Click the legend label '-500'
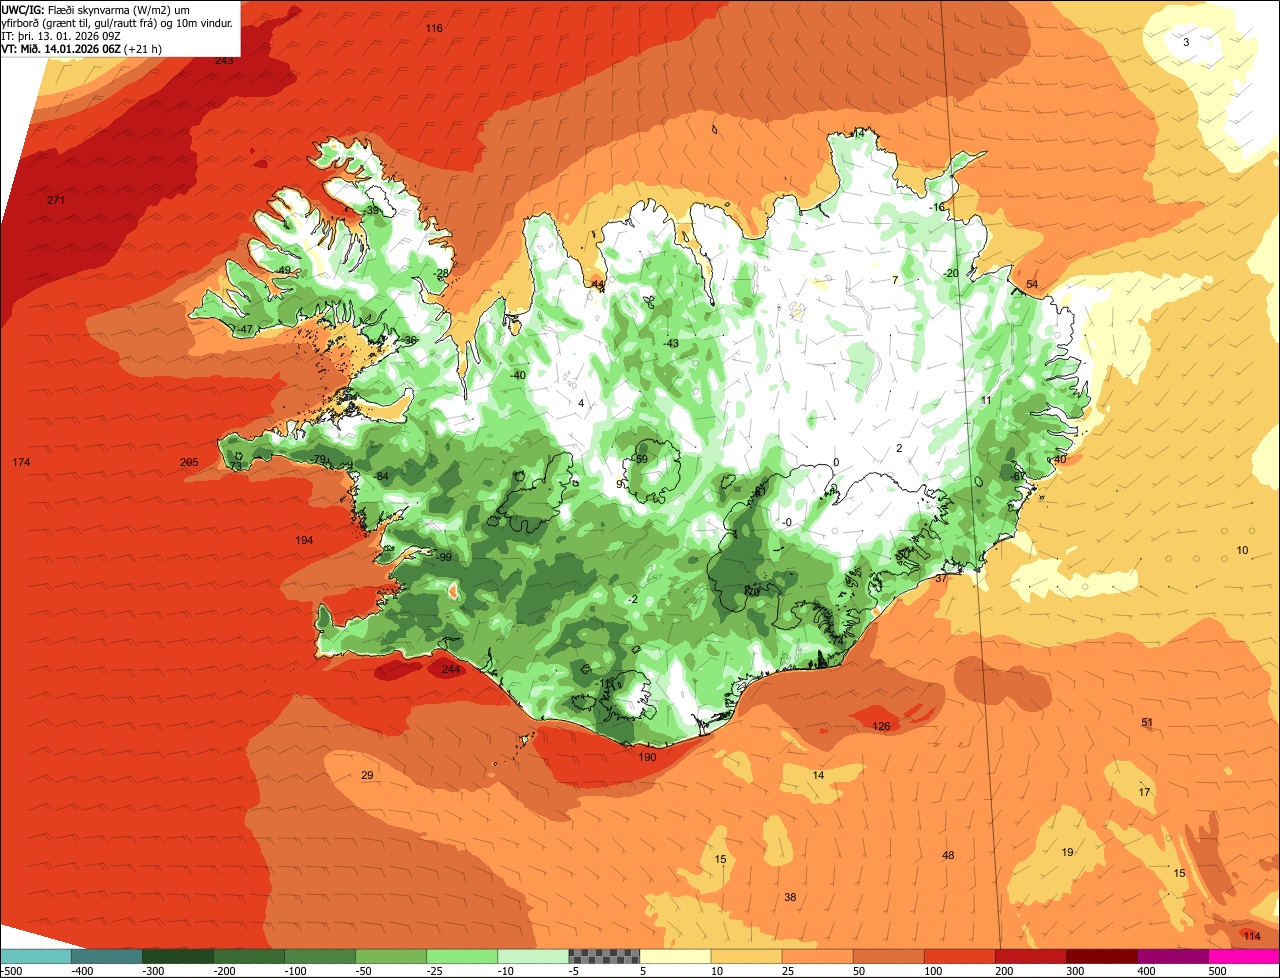Viewport: 1280px width, 978px height. [x=11, y=970]
